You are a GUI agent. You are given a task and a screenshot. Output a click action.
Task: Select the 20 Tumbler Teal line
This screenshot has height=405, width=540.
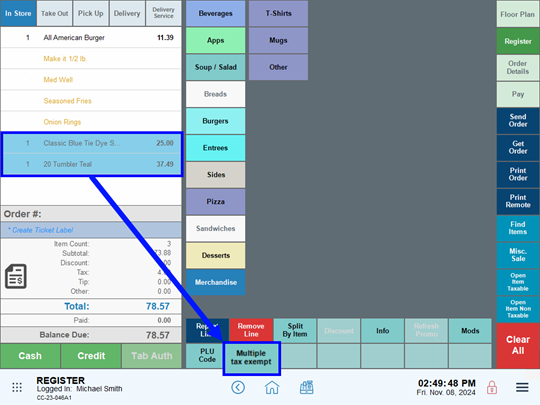(92, 164)
